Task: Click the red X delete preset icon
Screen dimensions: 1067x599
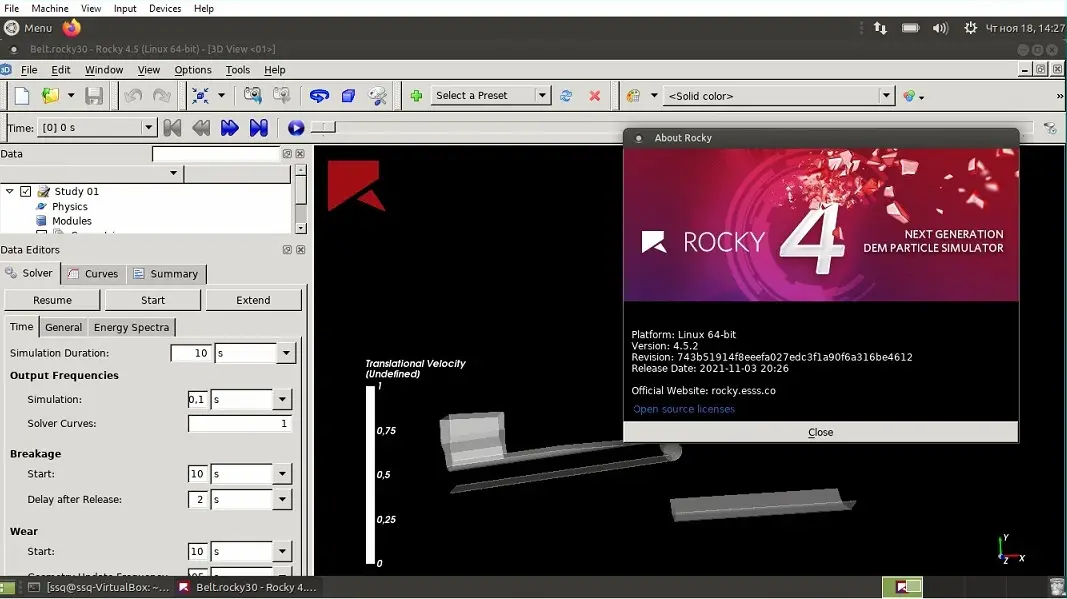Action: coord(595,96)
